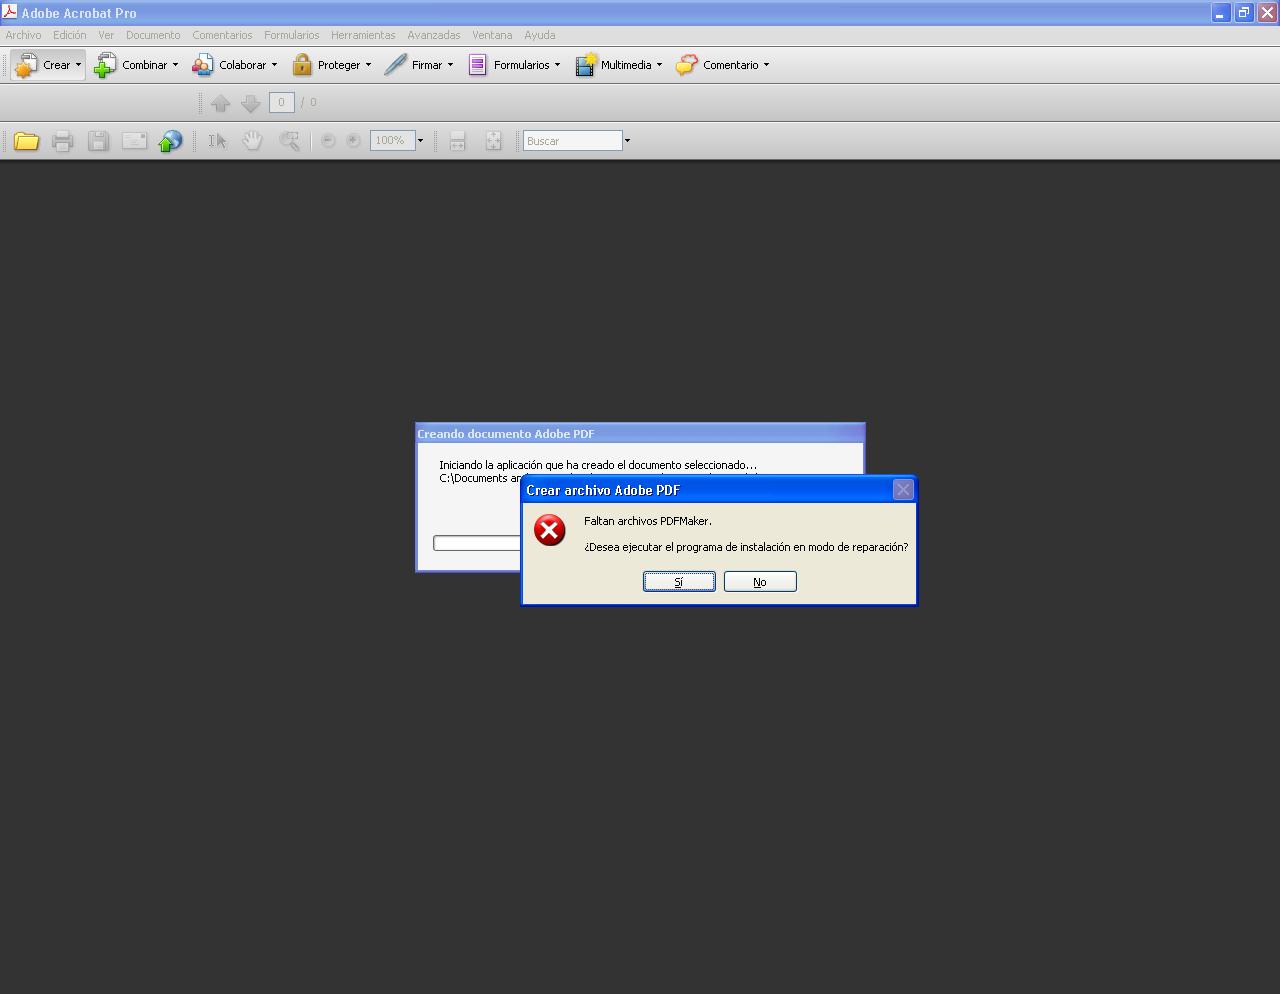Click the globe upload icon
Image resolution: width=1280 pixels, height=994 pixels.
click(170, 141)
